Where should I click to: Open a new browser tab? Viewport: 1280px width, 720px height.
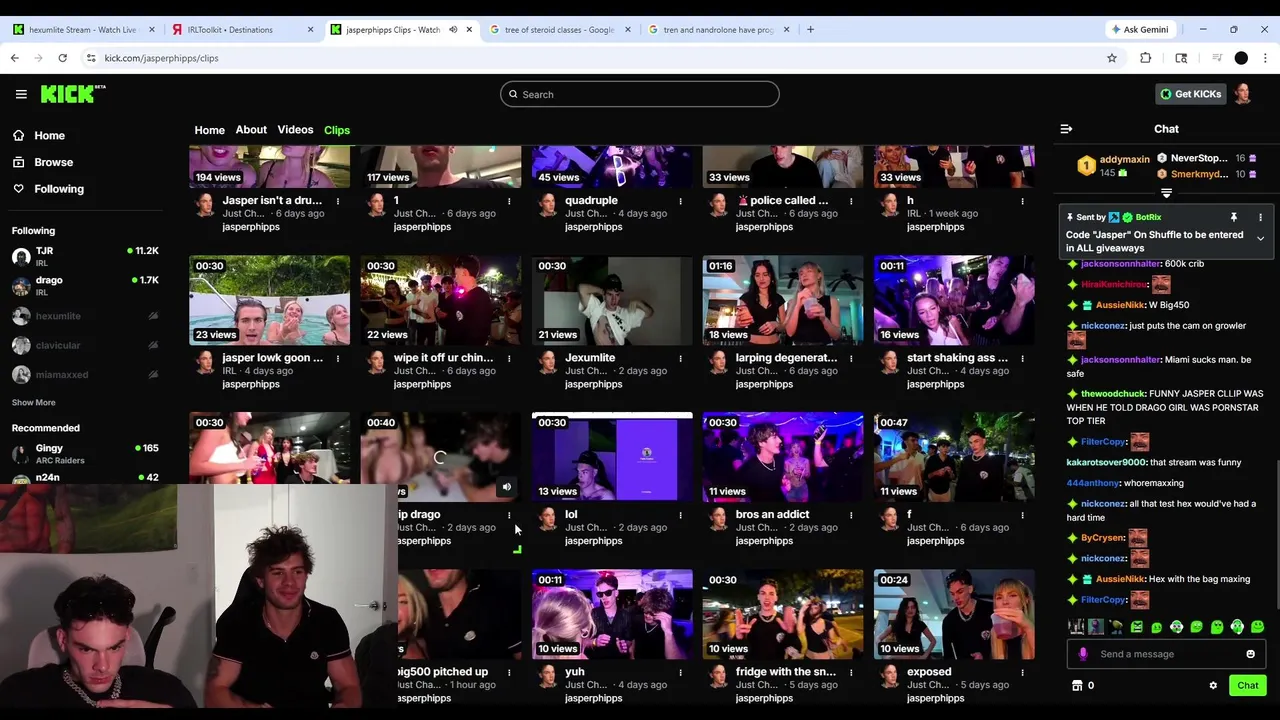click(810, 30)
